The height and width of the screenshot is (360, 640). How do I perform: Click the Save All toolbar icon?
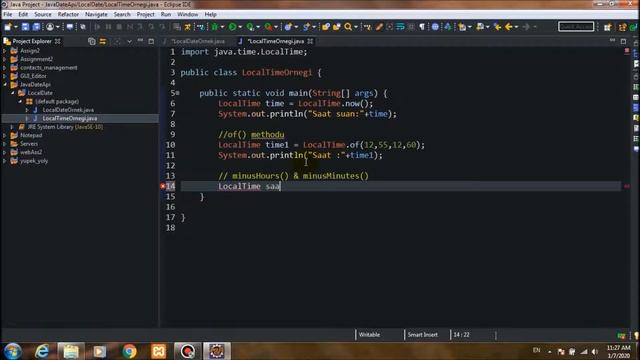pyautogui.click(x=36, y=27)
